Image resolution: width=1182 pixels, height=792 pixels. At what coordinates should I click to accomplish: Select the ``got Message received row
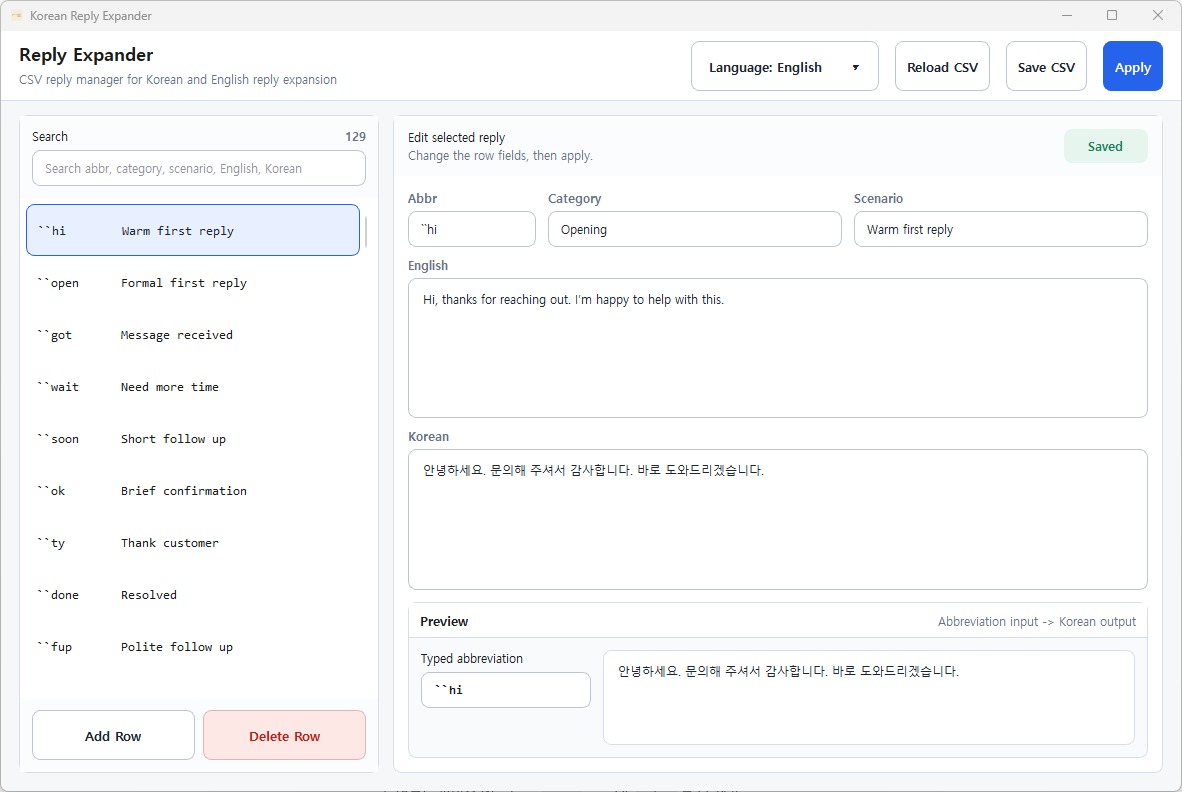193,335
